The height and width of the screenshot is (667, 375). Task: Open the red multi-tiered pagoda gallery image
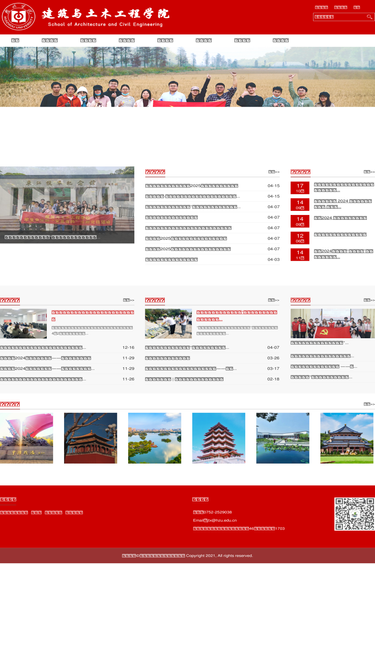pos(219,438)
